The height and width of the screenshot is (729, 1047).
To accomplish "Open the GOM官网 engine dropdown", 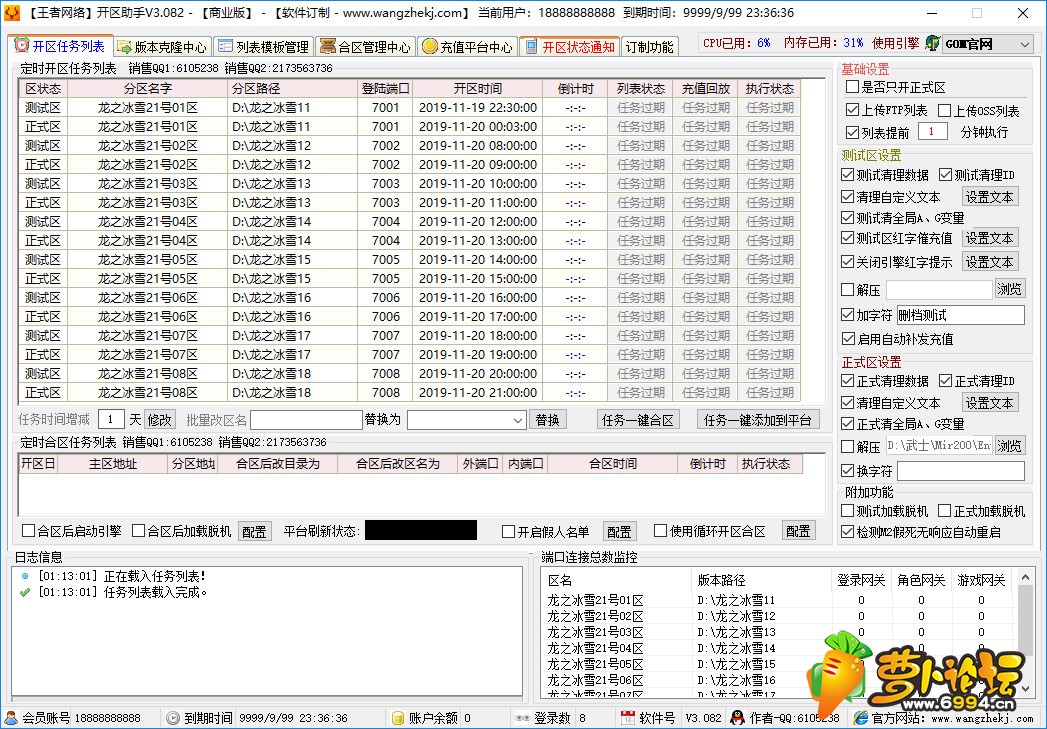I will click(x=1025, y=44).
